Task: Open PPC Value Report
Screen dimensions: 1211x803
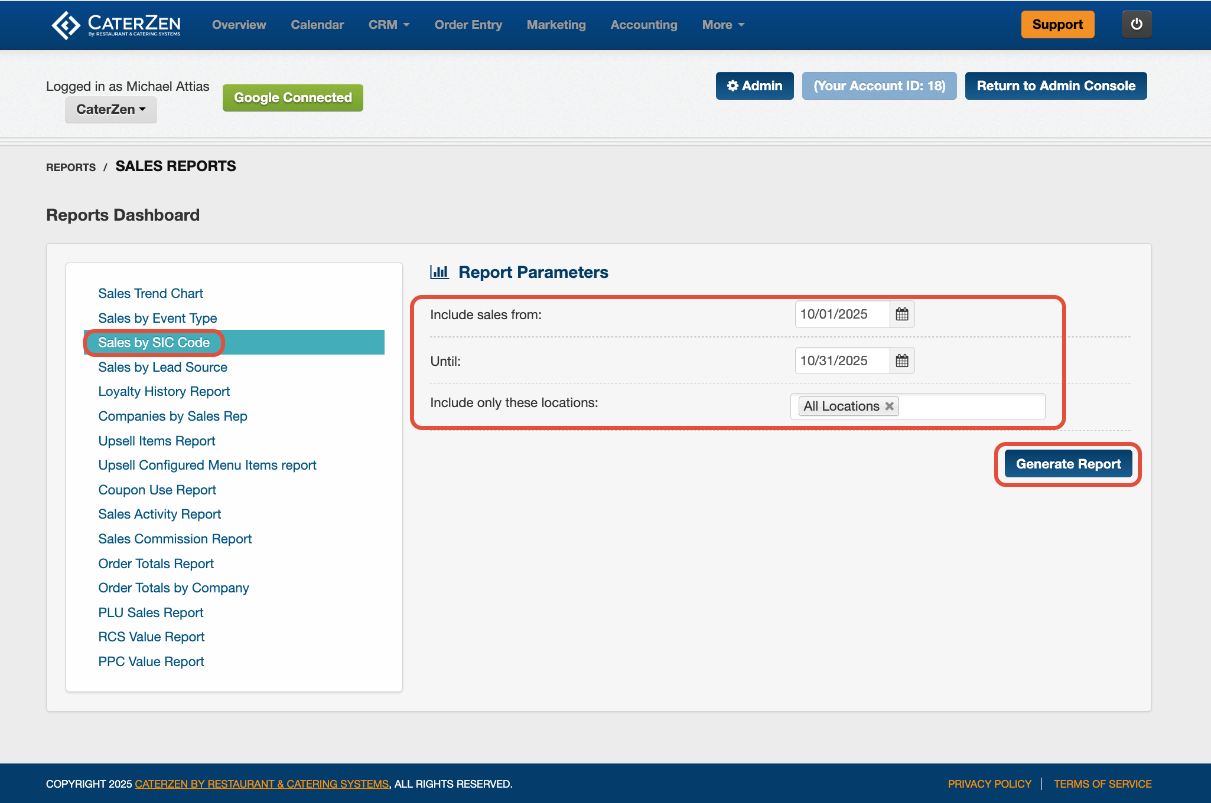Action: coord(151,661)
